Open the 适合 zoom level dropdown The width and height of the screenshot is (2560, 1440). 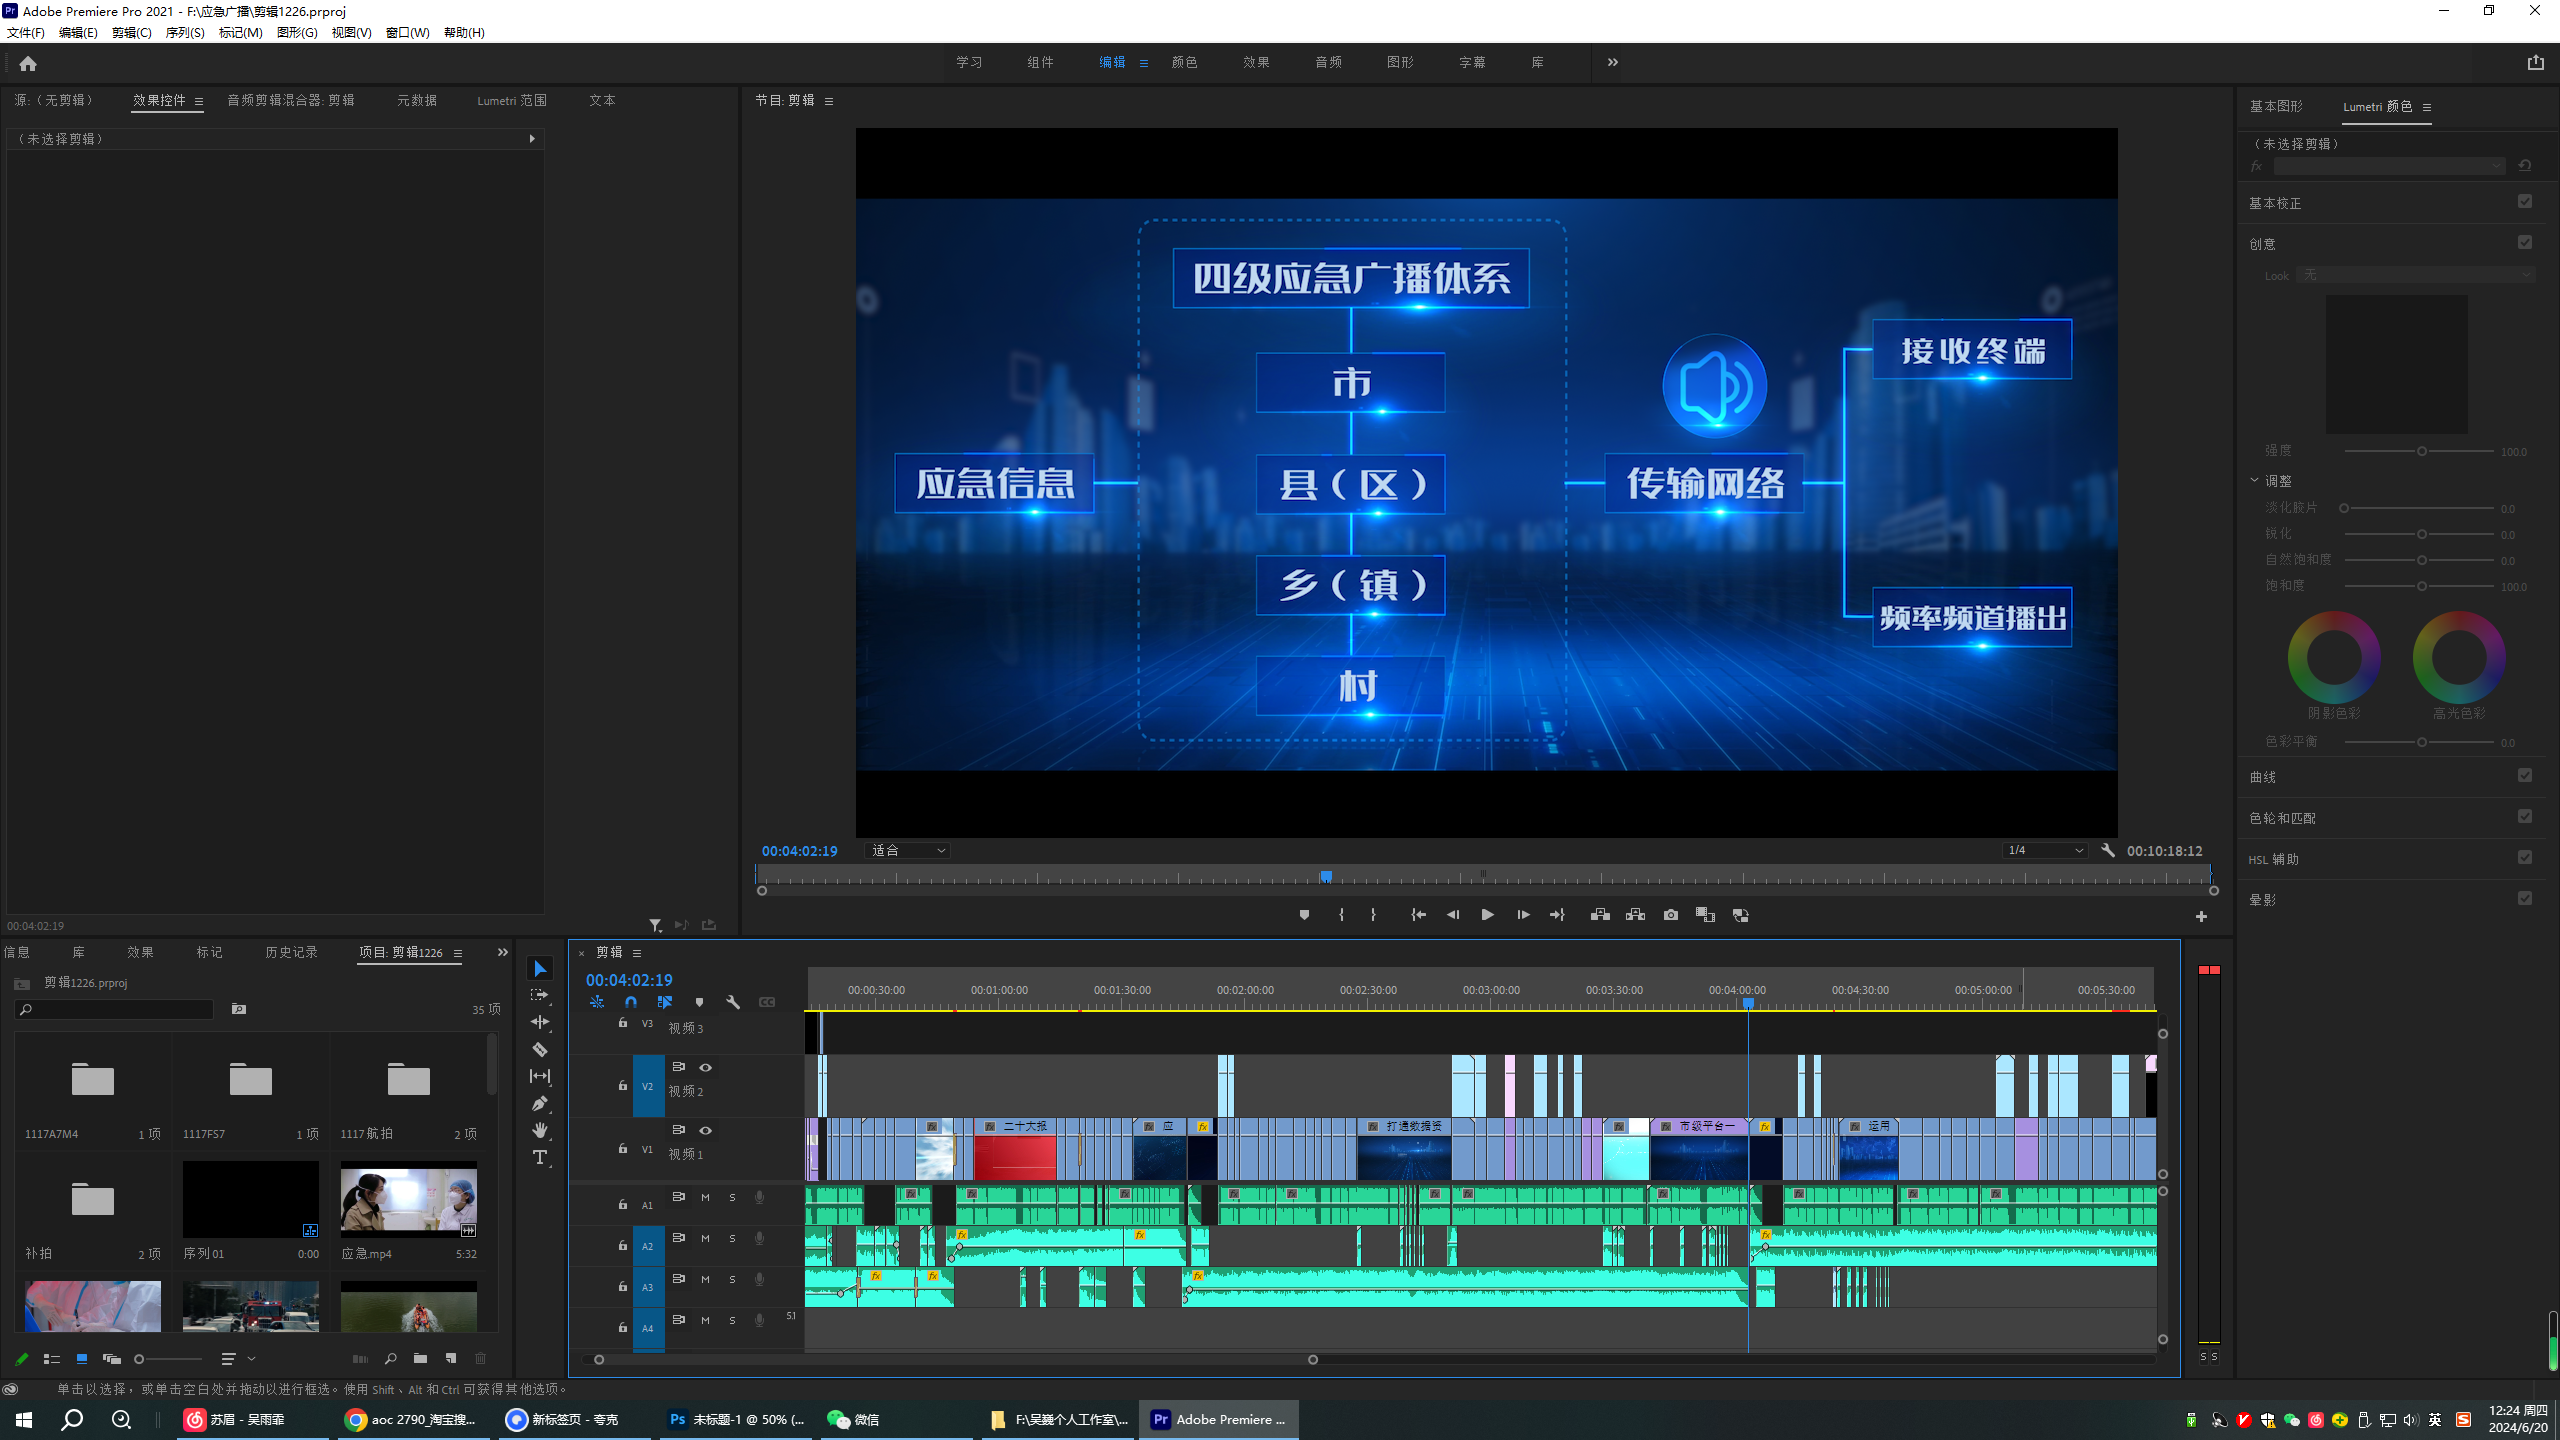(x=908, y=851)
